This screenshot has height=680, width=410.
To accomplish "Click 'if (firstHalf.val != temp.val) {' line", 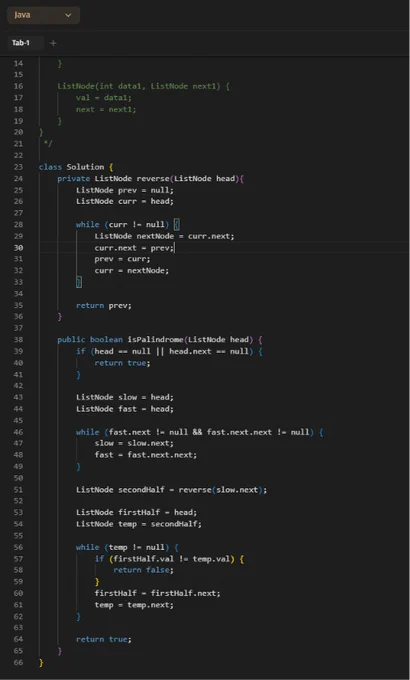I will click(x=169, y=559).
